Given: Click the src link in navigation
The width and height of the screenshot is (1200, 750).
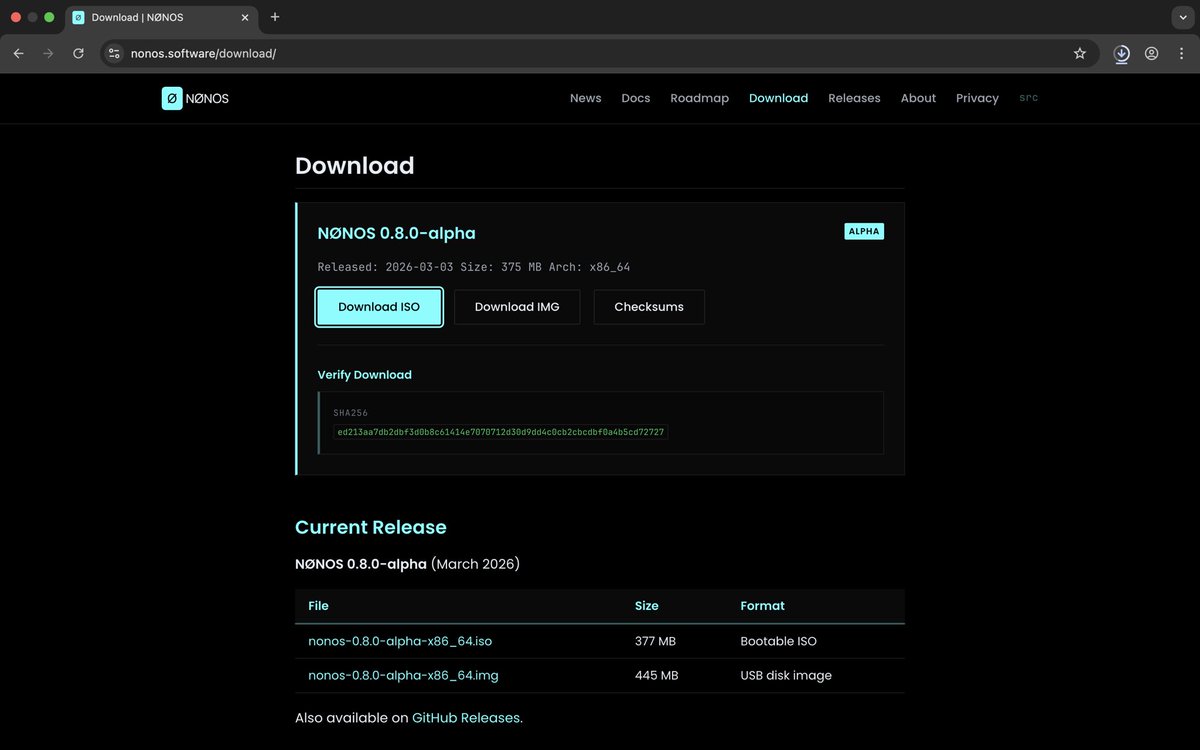Looking at the screenshot, I should pos(1028,98).
